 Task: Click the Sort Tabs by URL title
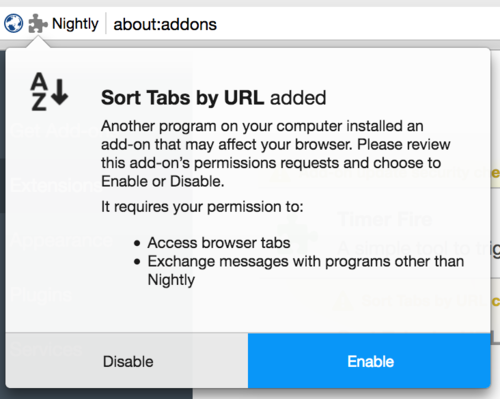[183, 98]
